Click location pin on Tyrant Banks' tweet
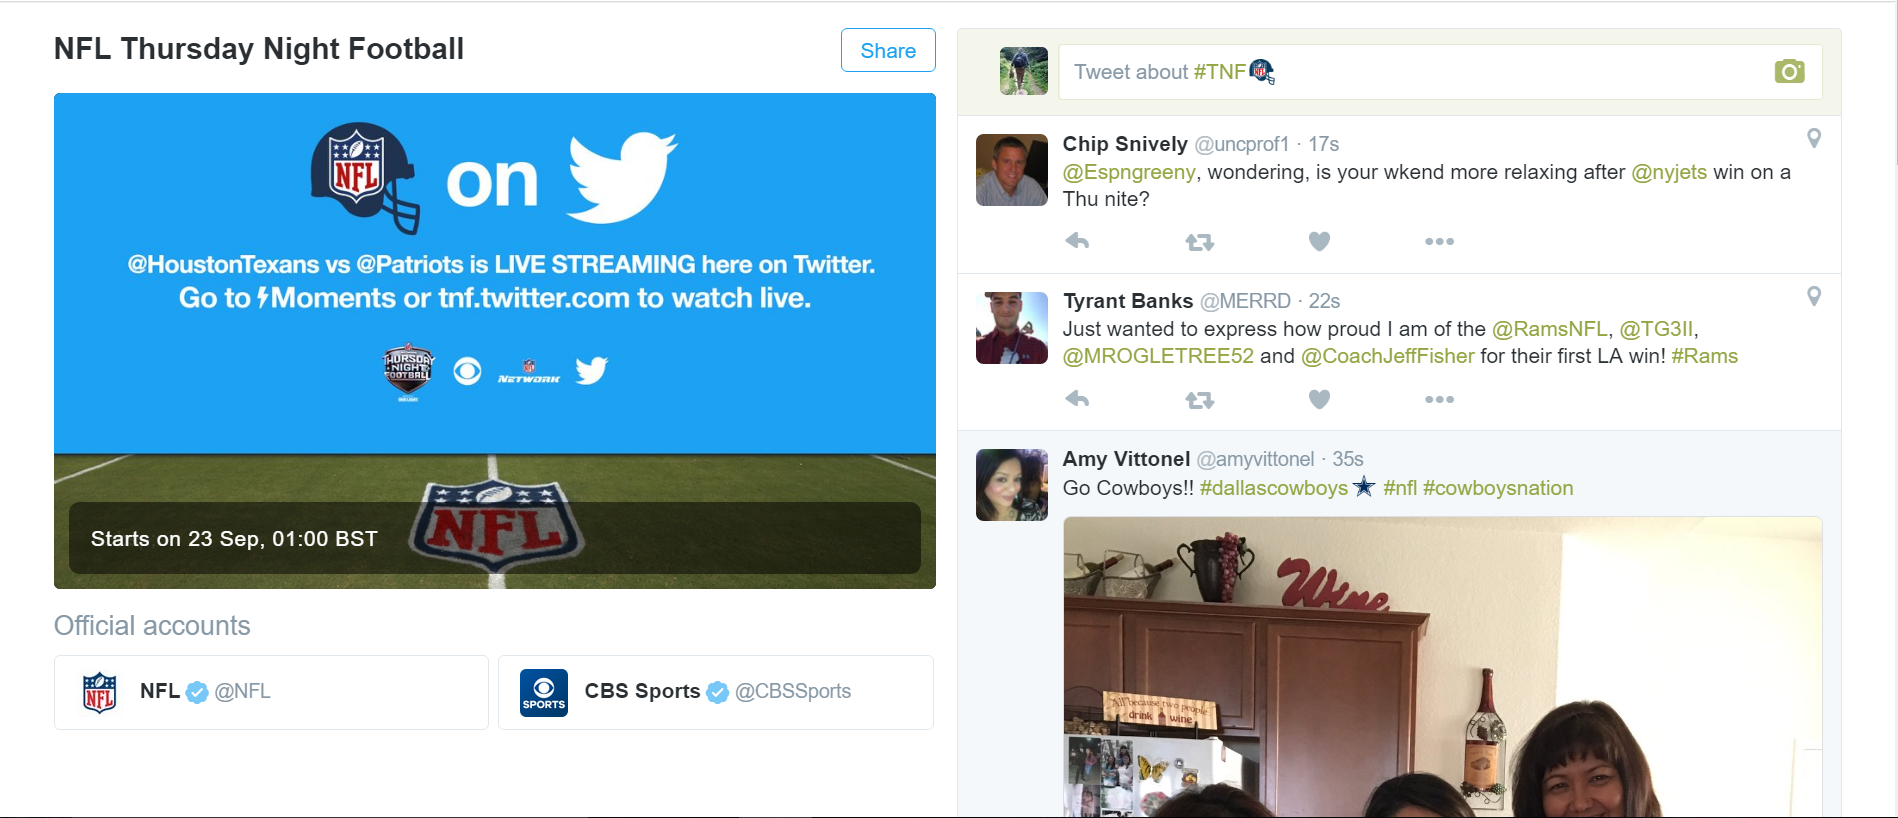This screenshot has width=1898, height=818. pyautogui.click(x=1814, y=296)
